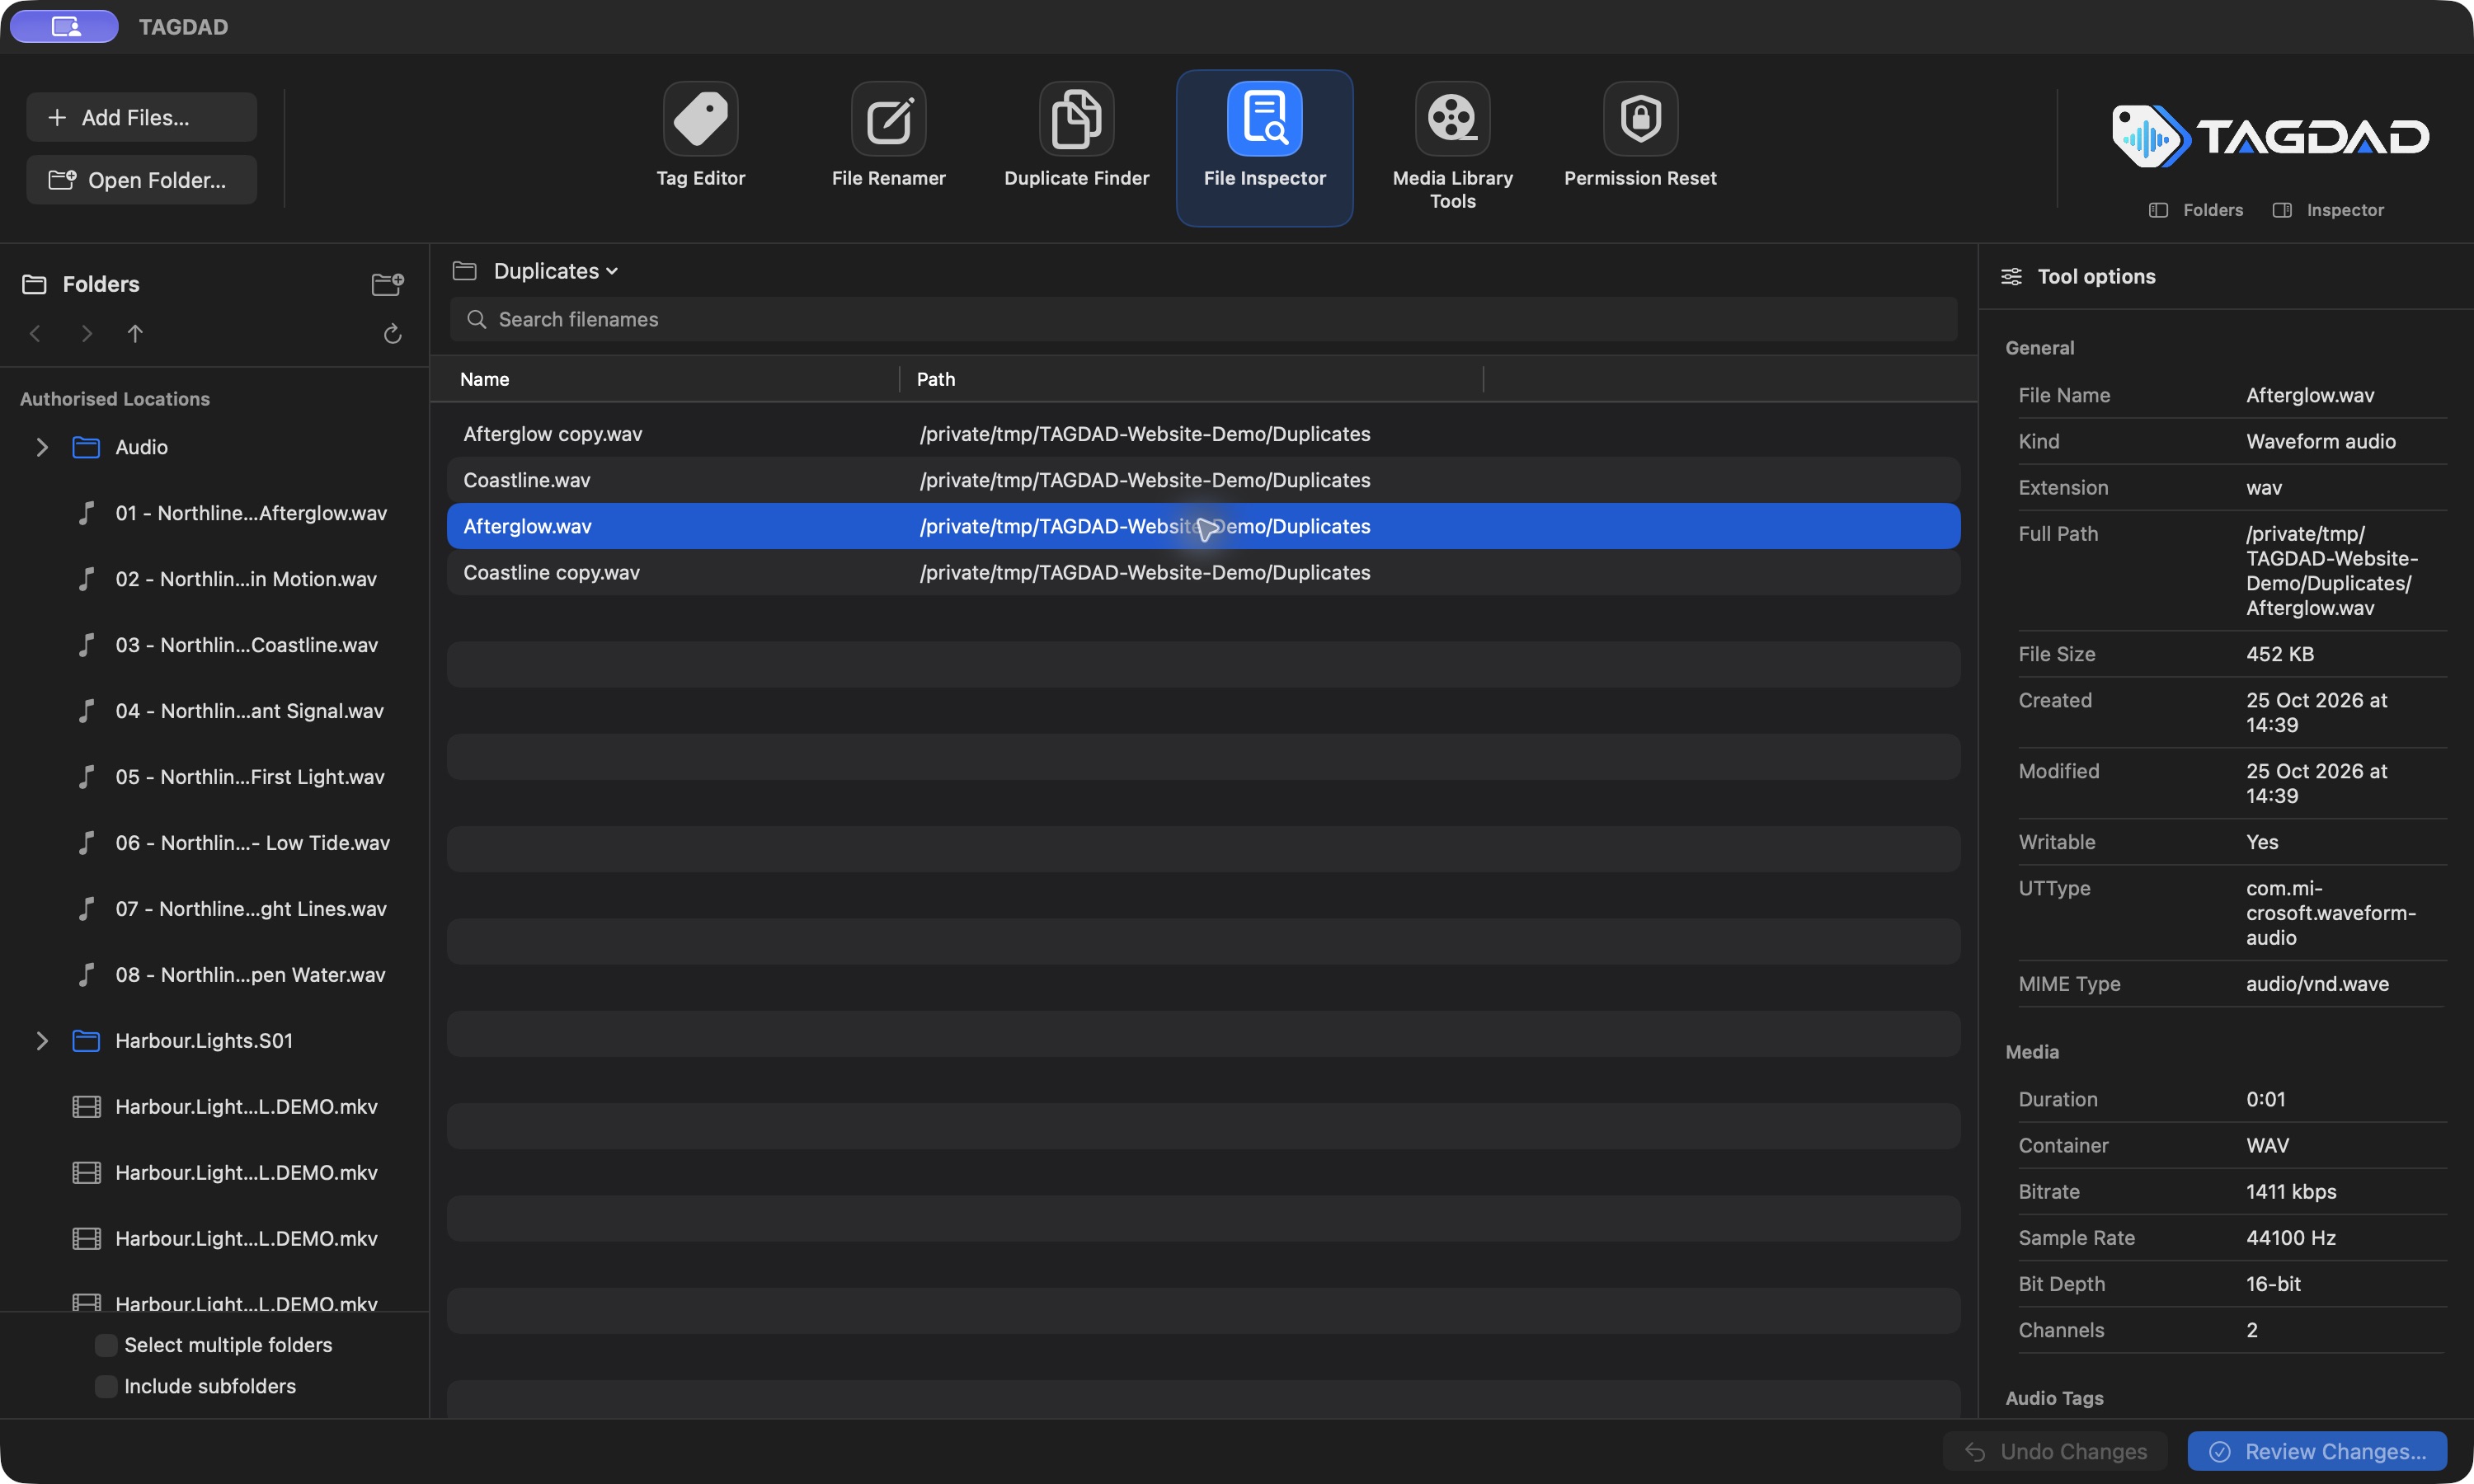The height and width of the screenshot is (1484, 2474).
Task: Enable Select multiple folders checkbox
Action: (106, 1345)
